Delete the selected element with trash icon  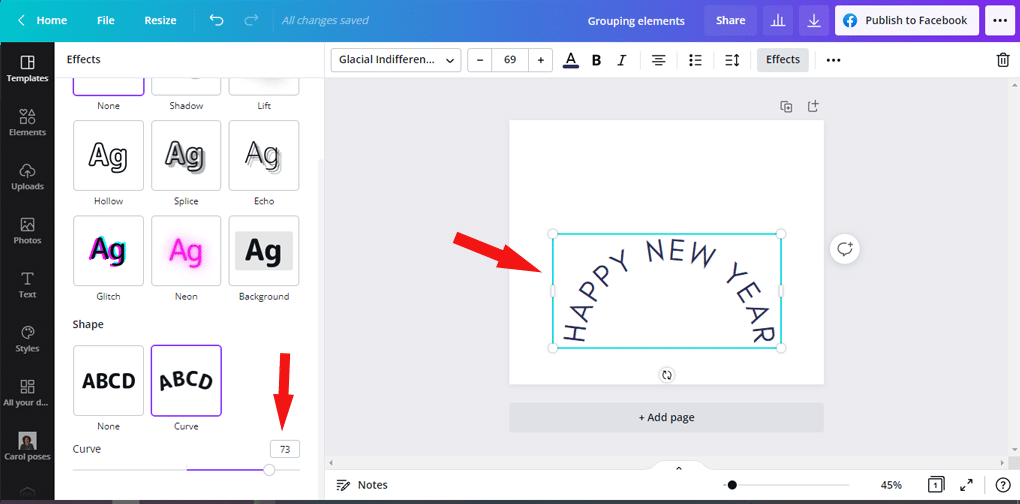click(x=1002, y=60)
